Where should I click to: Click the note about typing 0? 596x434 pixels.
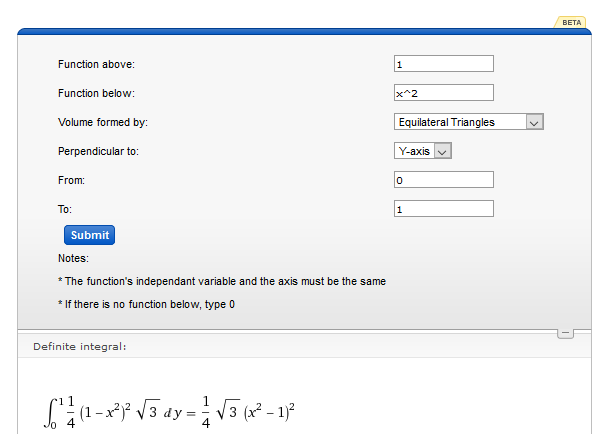point(146,304)
